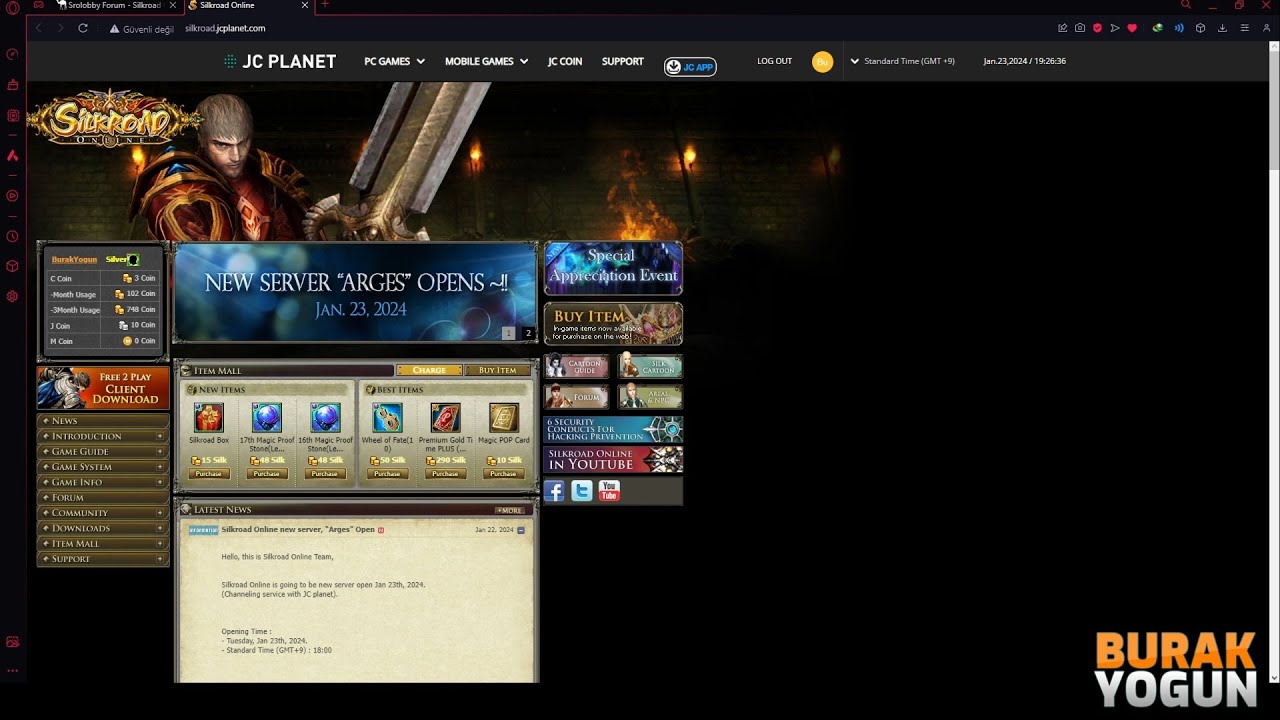Open News in sidebar menu

(103, 421)
